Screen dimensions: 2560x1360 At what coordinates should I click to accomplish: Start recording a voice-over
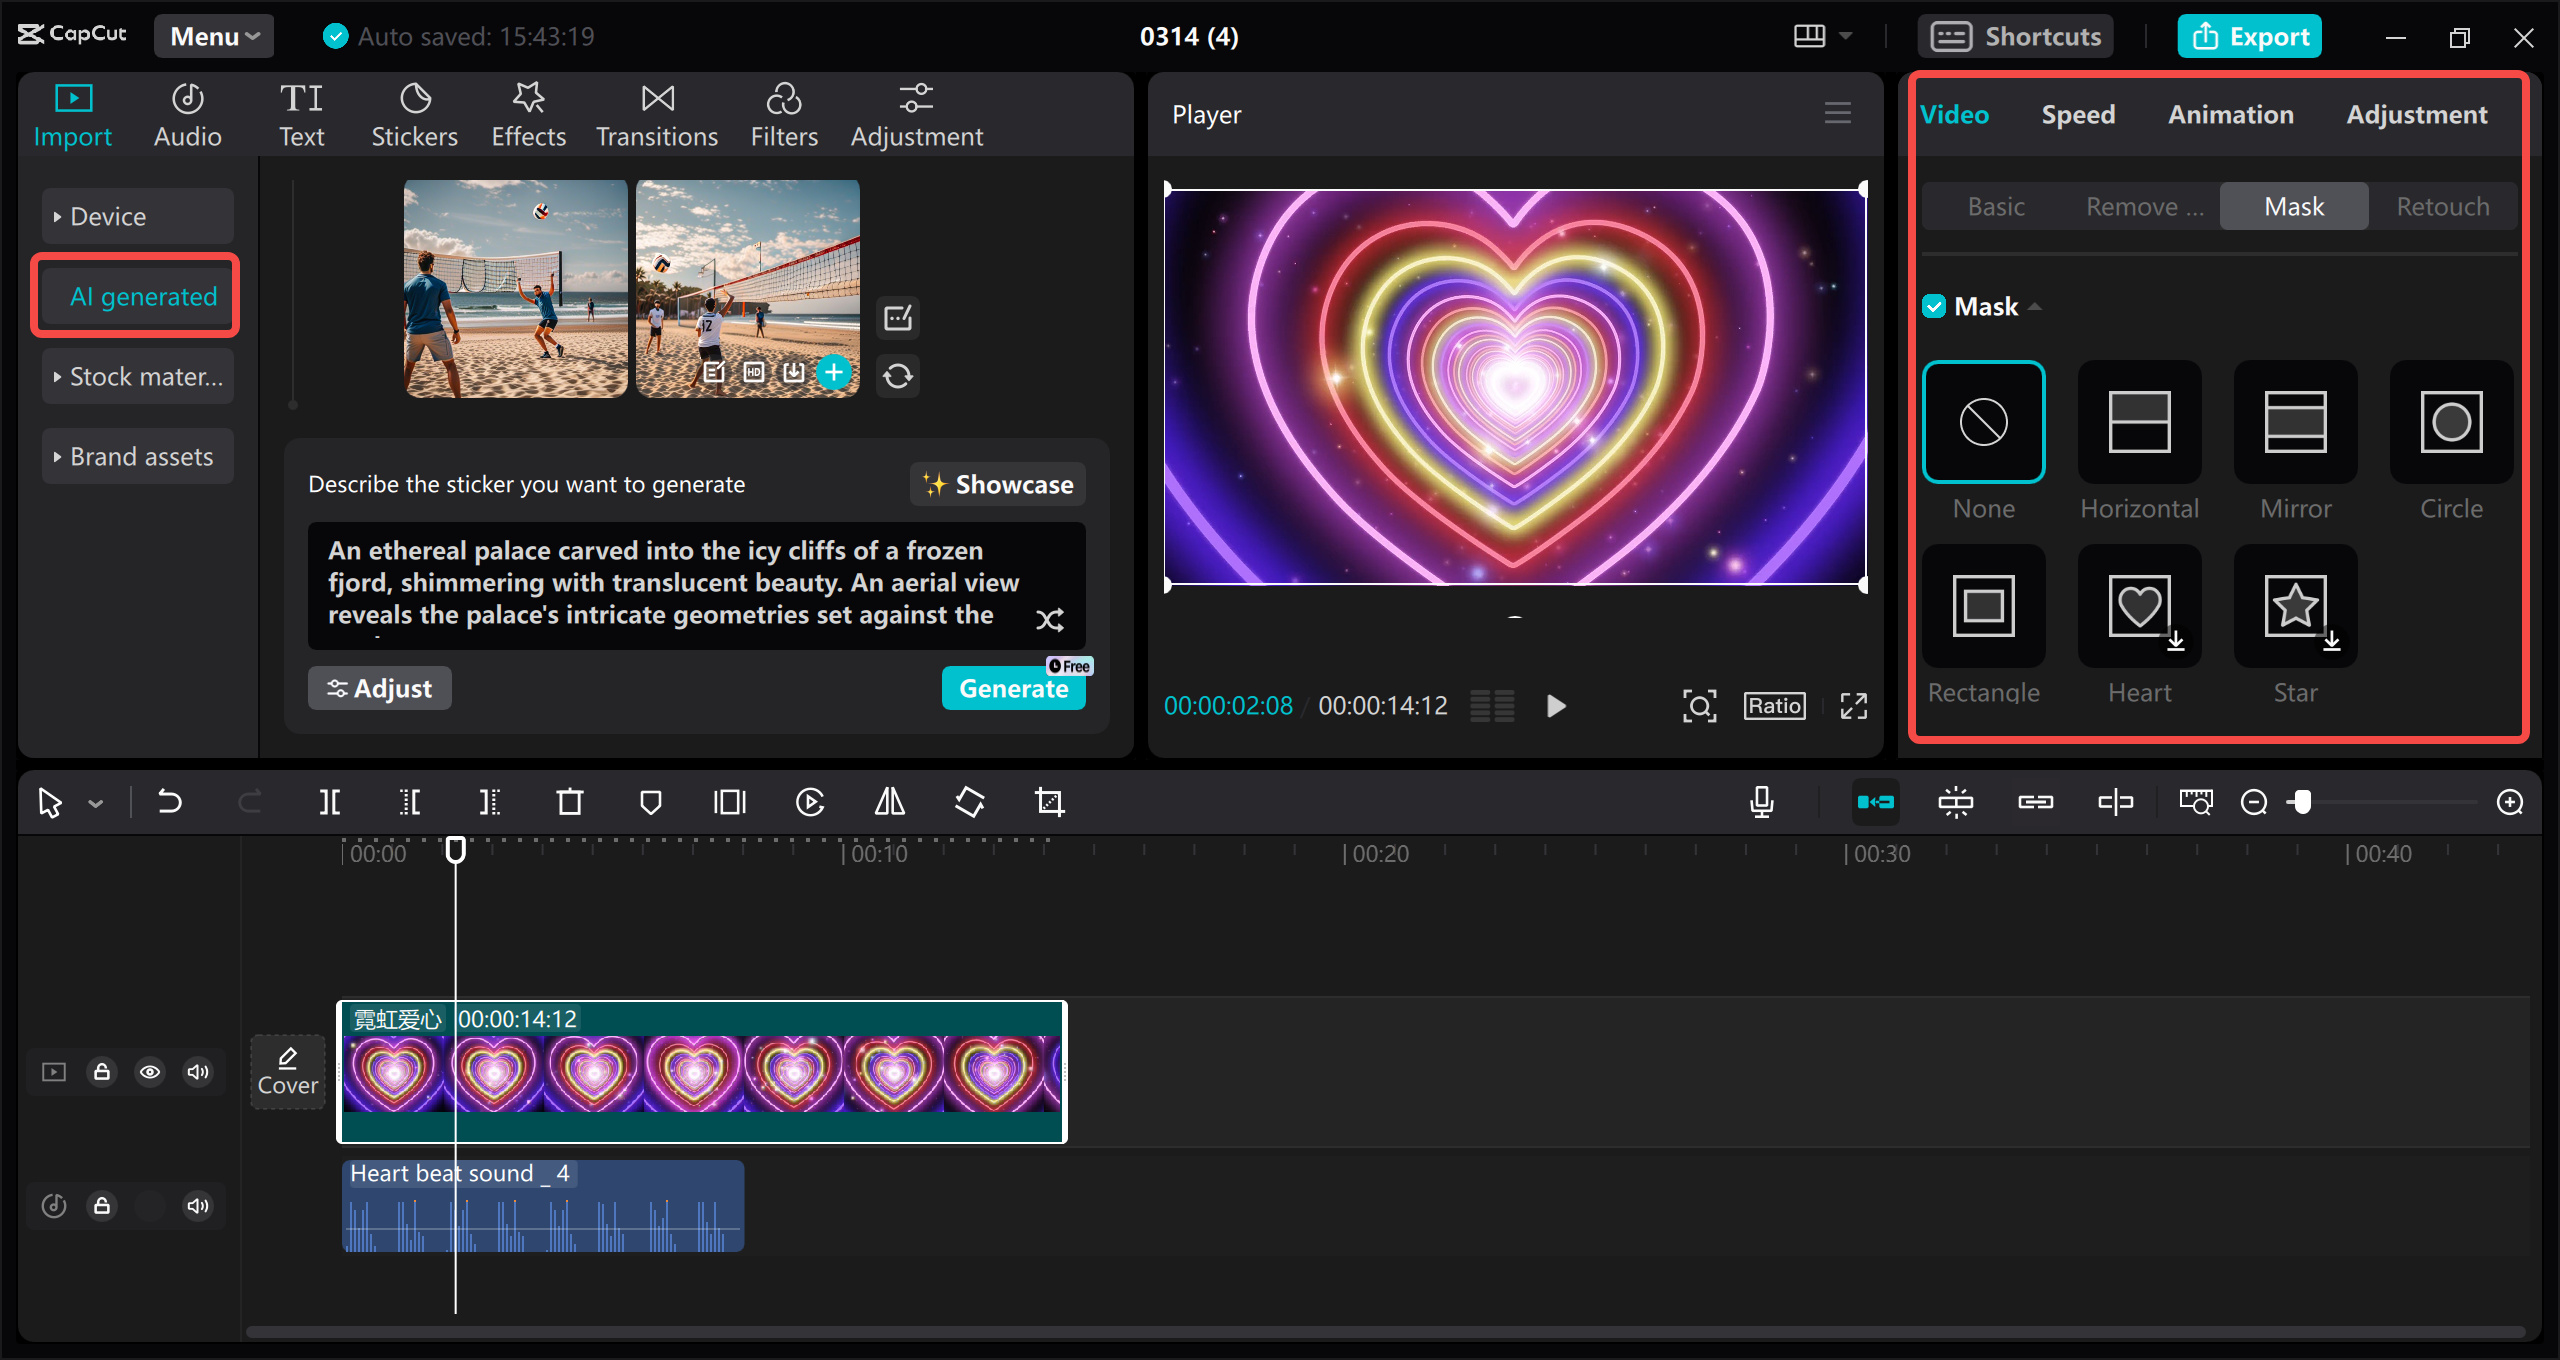click(1762, 802)
